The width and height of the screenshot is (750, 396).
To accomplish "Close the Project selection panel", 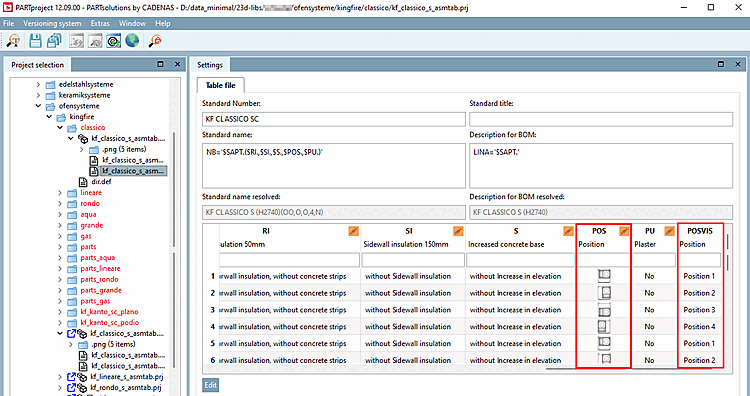I will click(177, 65).
